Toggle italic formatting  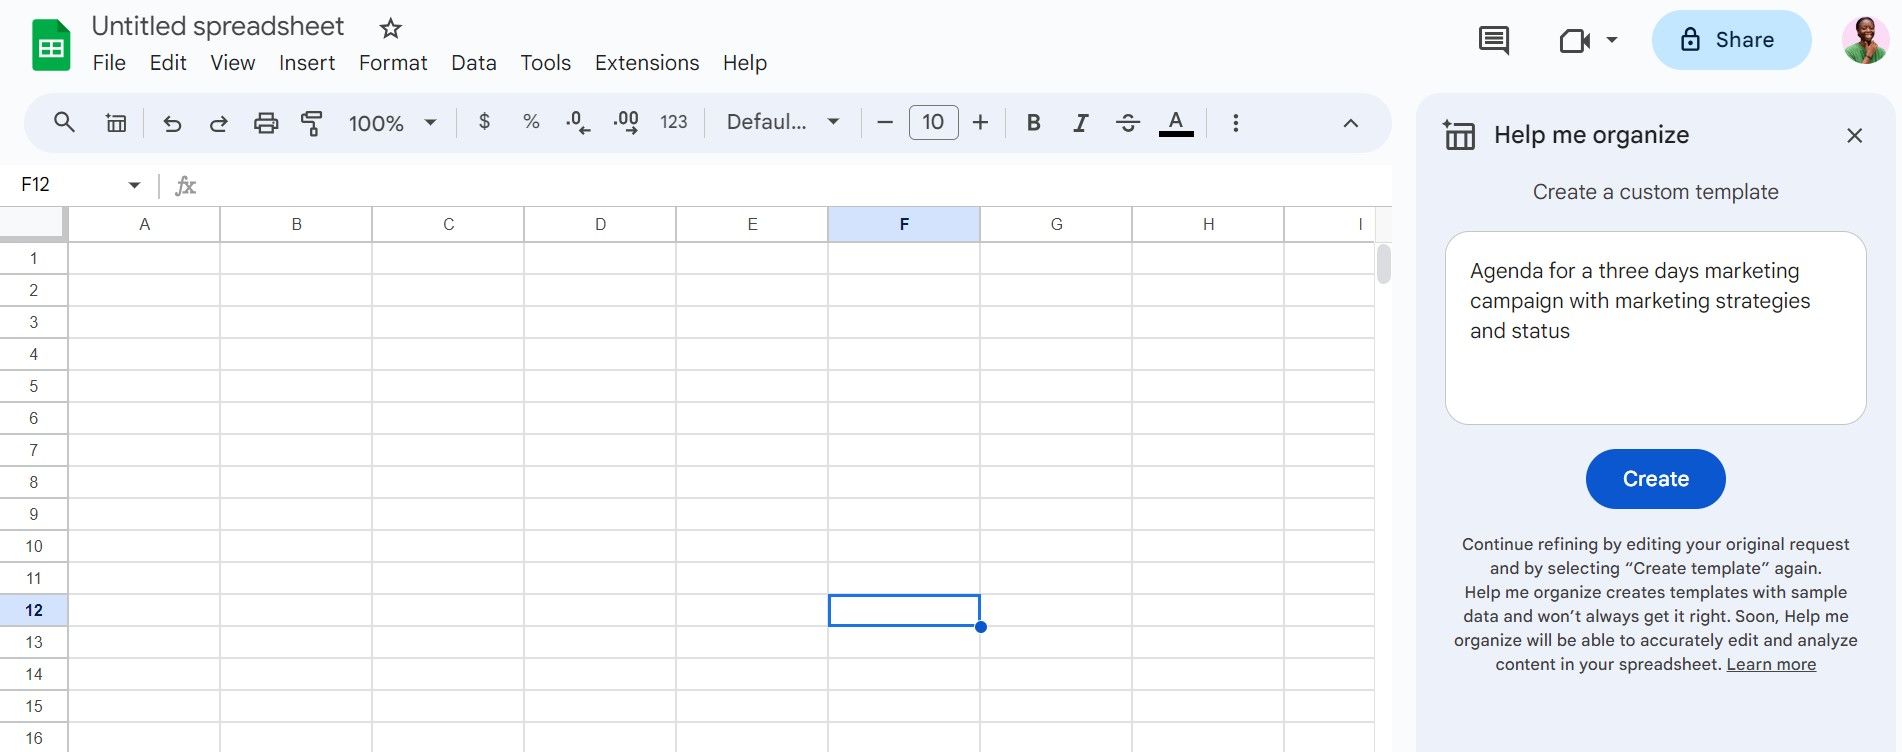coord(1081,122)
